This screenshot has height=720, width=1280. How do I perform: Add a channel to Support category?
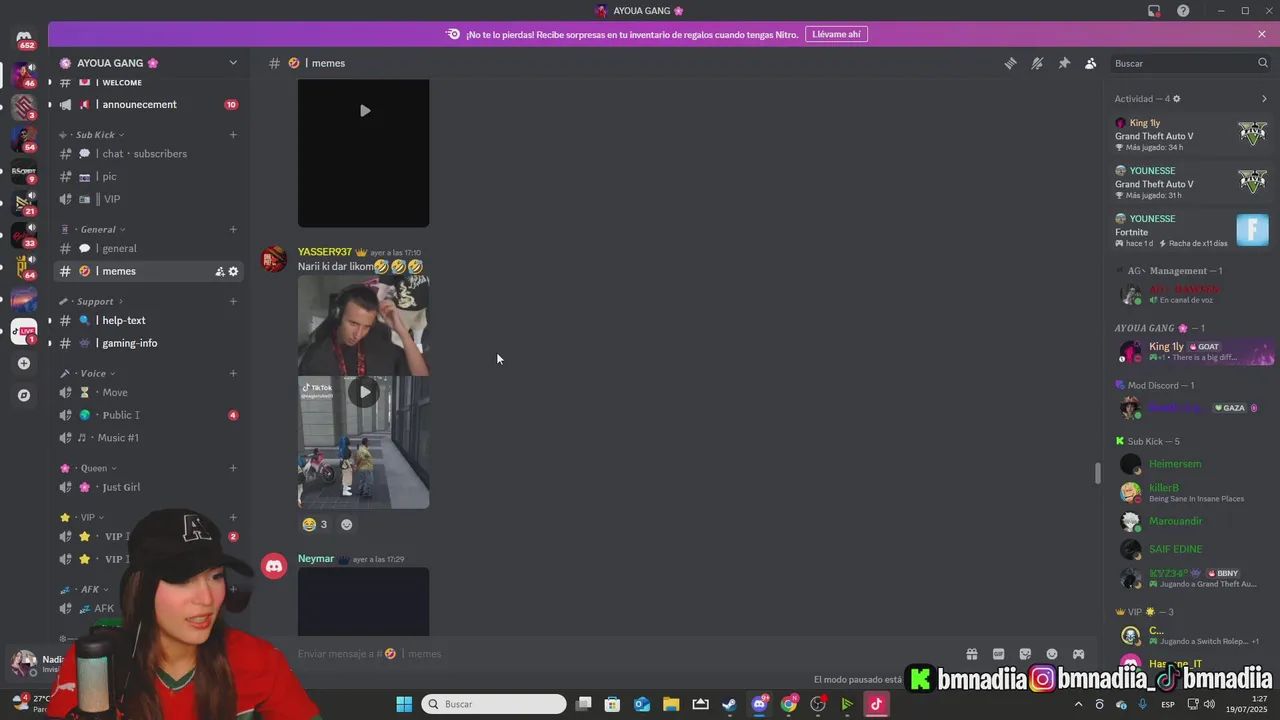click(233, 302)
